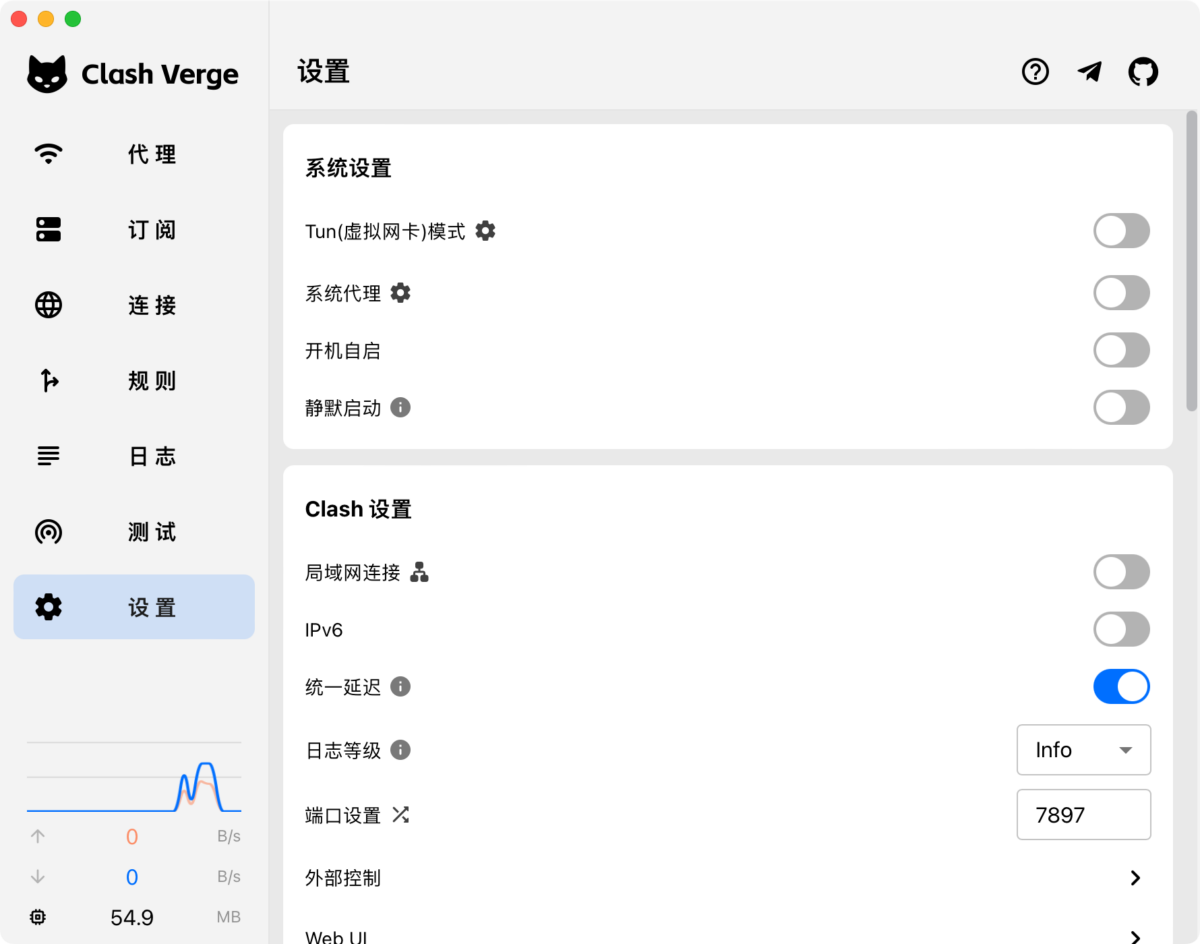
Task: Open the 日志 page
Action: (x=134, y=456)
